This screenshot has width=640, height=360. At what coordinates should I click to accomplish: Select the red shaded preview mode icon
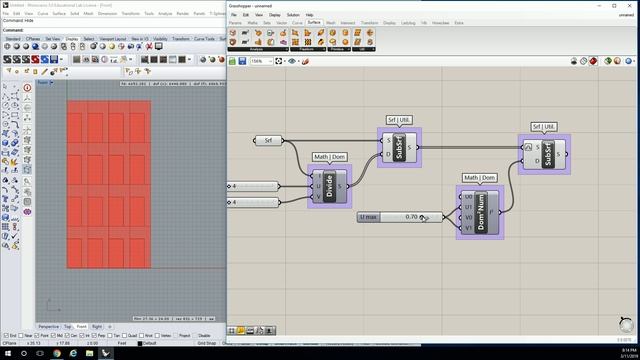tap(593, 61)
